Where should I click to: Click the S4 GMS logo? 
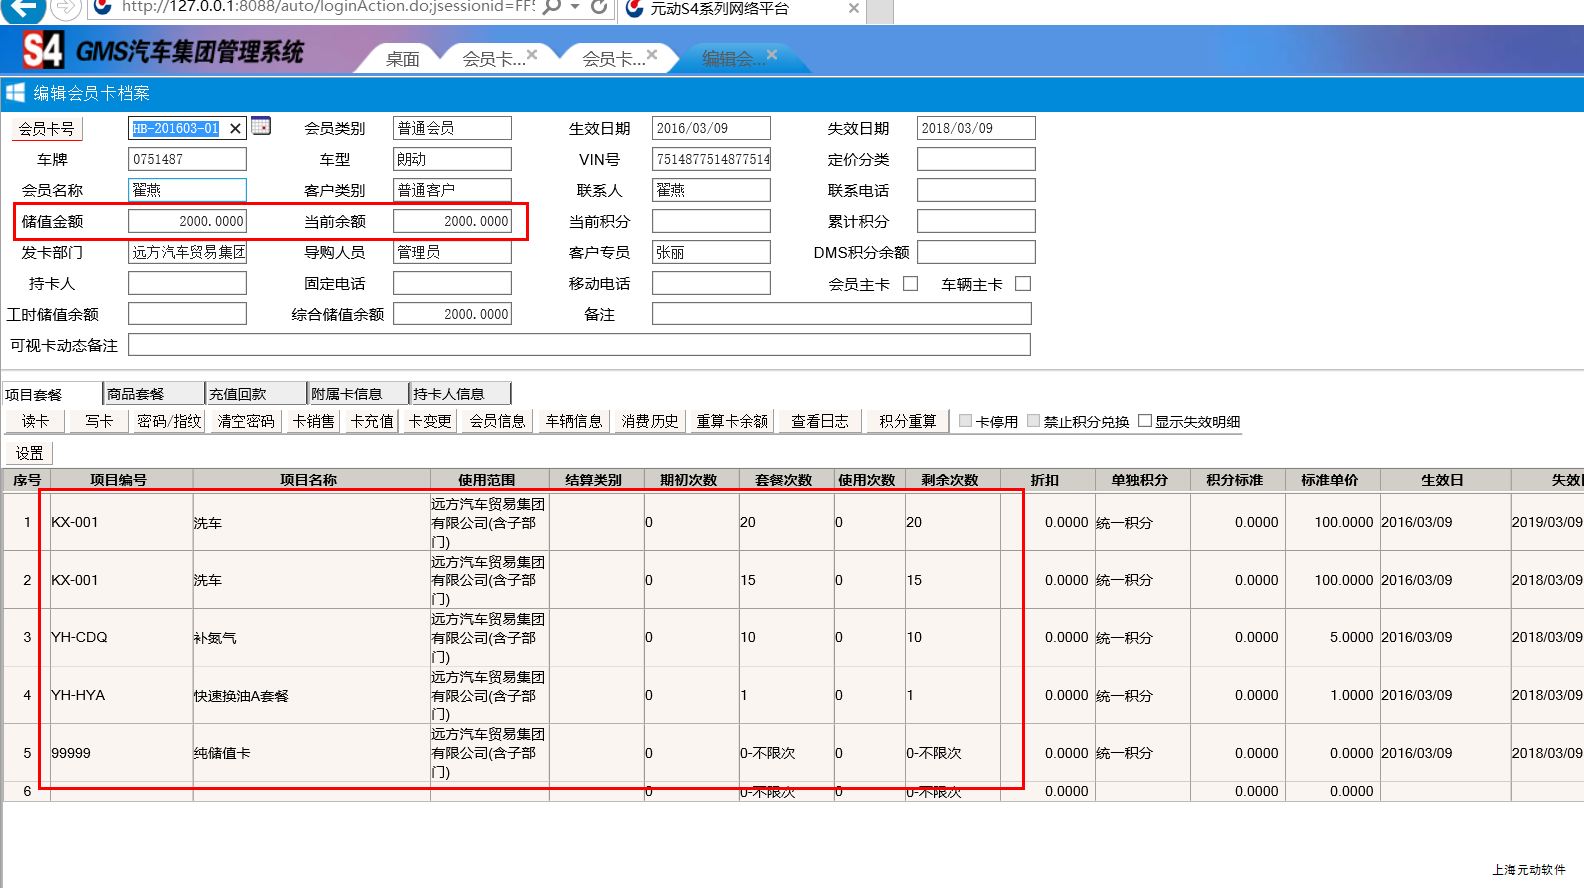pos(43,50)
